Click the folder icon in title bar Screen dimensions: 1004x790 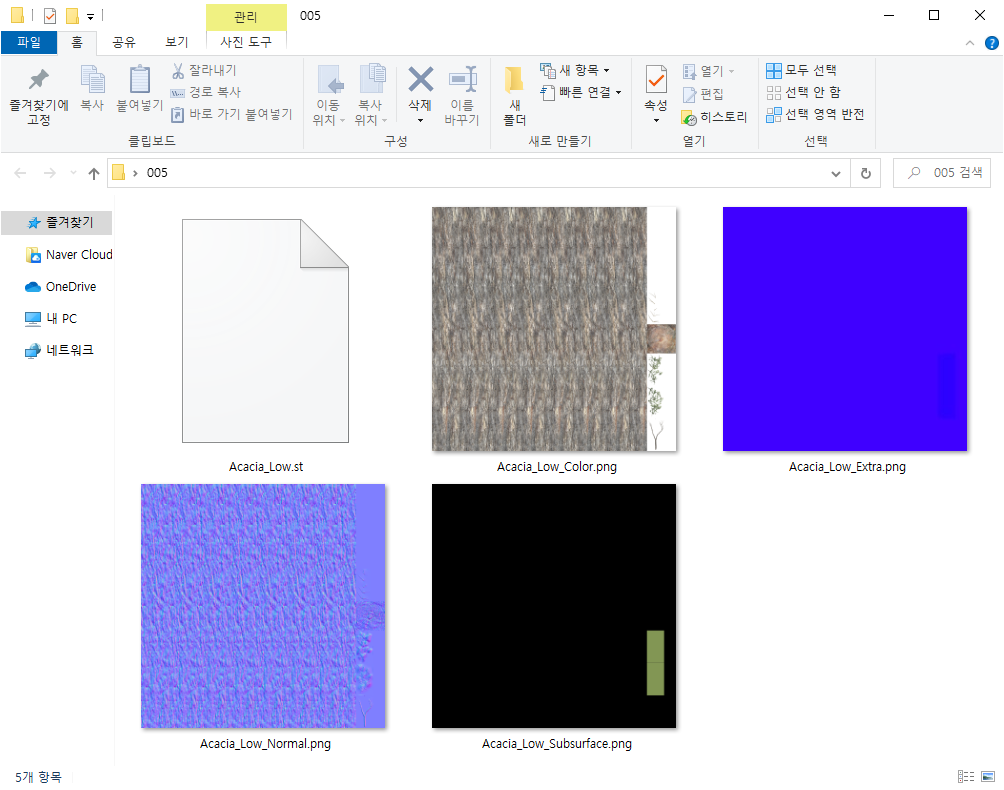point(17,15)
